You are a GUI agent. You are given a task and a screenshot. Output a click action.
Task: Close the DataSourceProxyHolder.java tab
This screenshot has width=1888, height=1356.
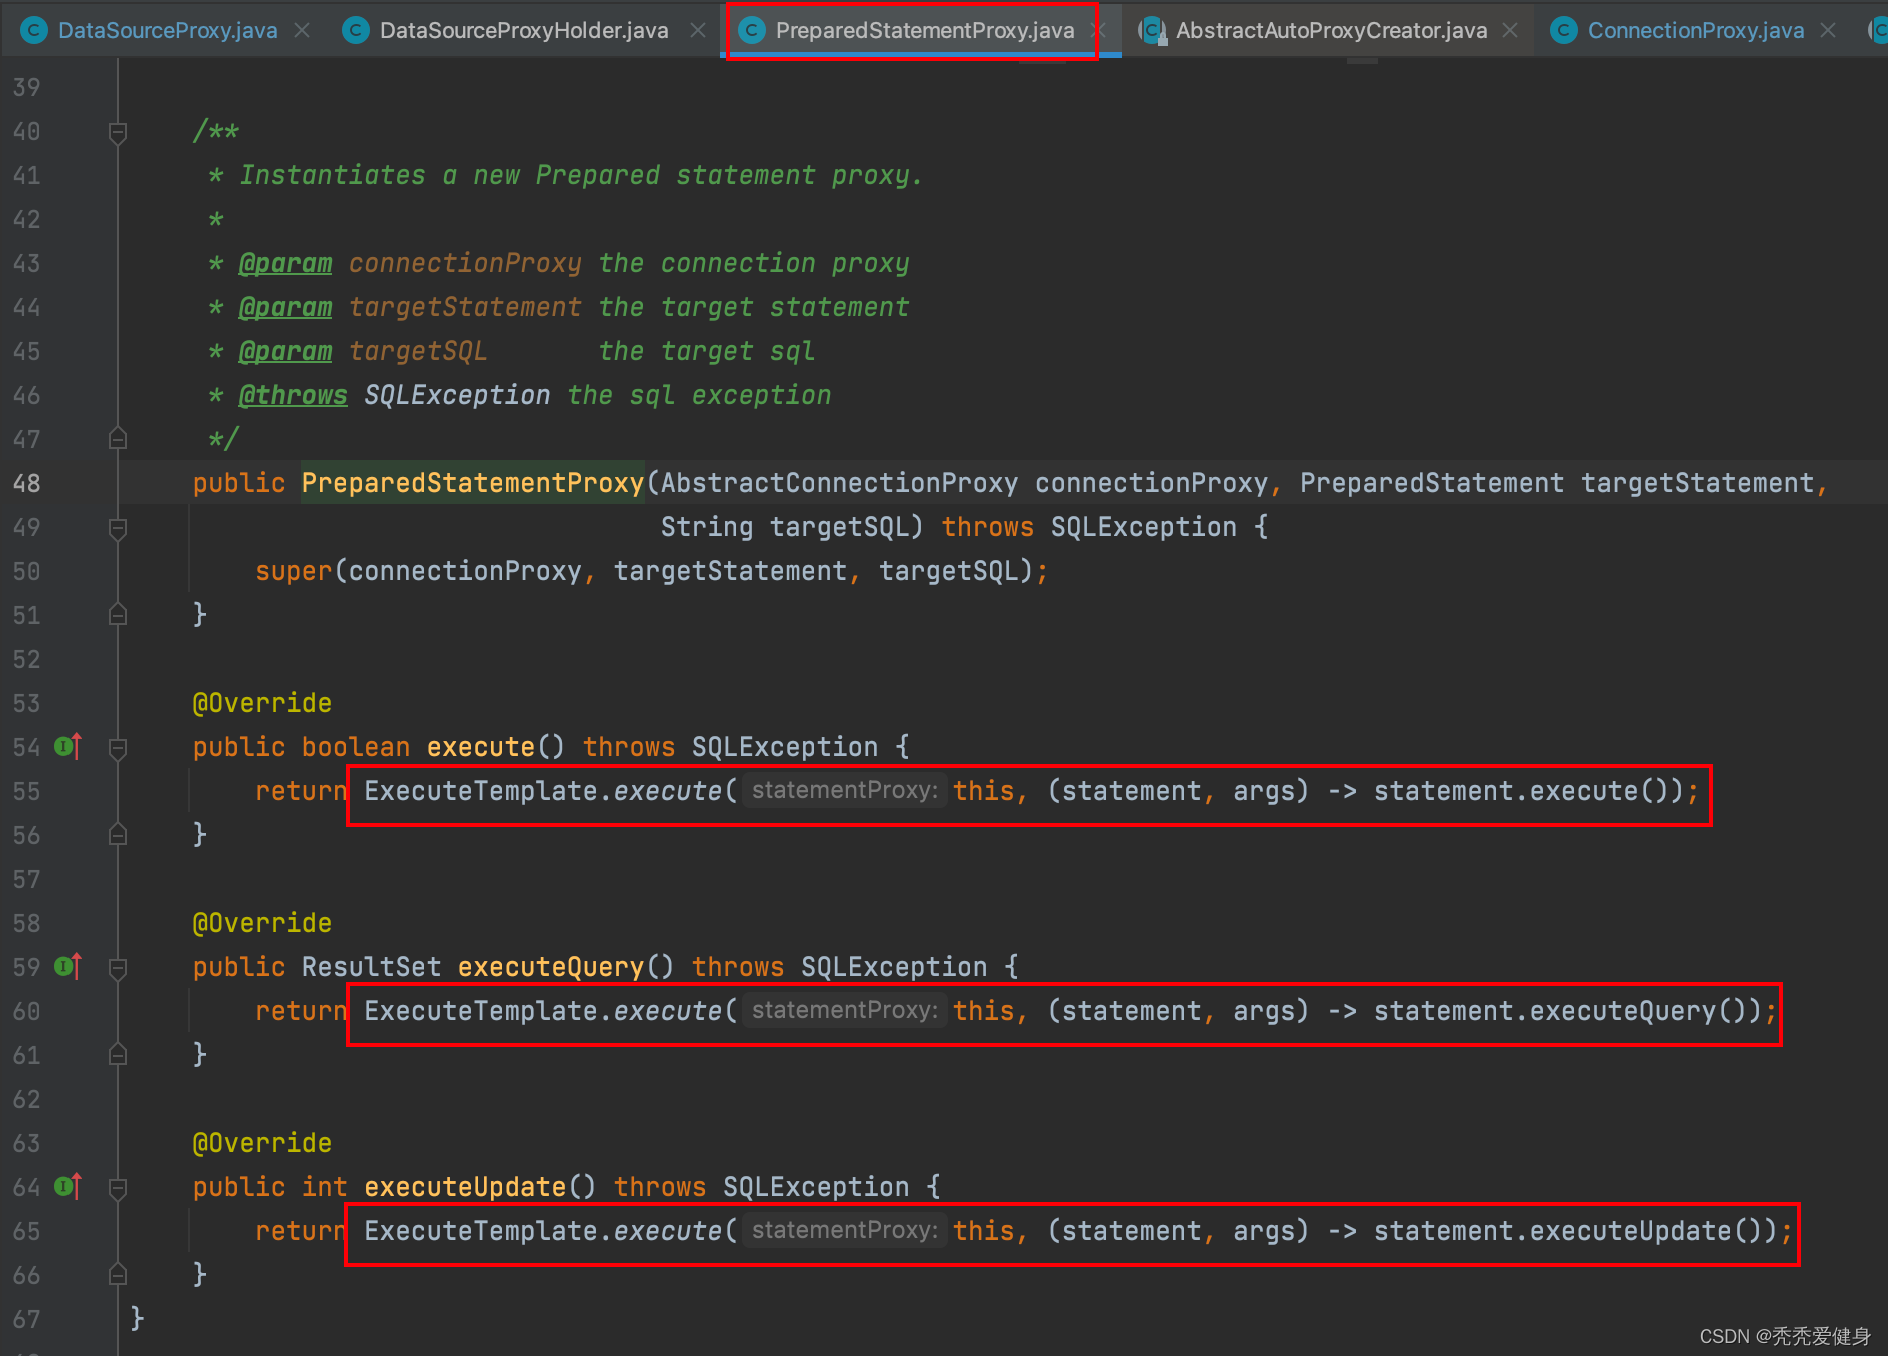(698, 31)
